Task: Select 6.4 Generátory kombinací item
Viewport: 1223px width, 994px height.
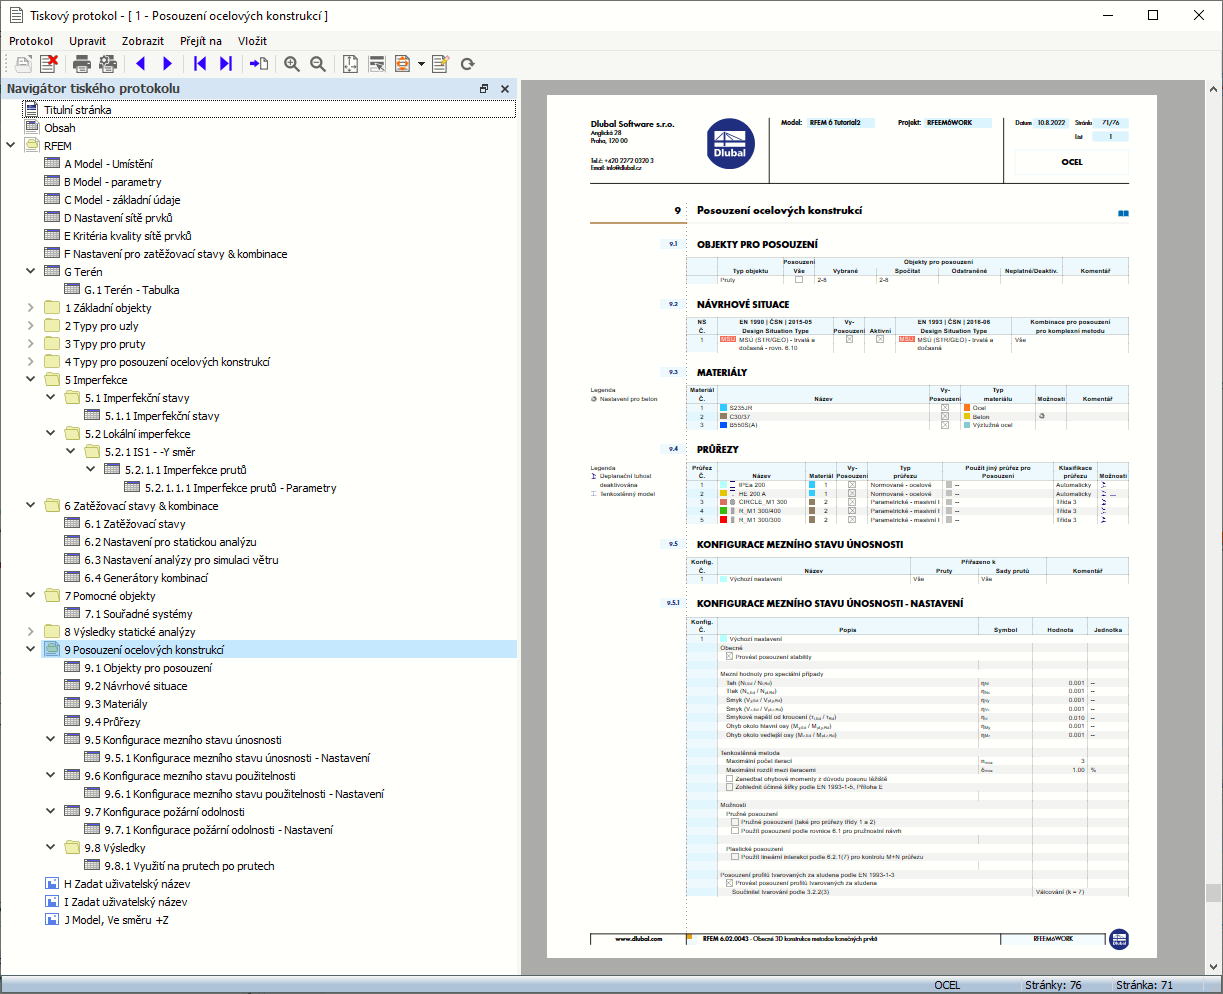Action: click(146, 578)
